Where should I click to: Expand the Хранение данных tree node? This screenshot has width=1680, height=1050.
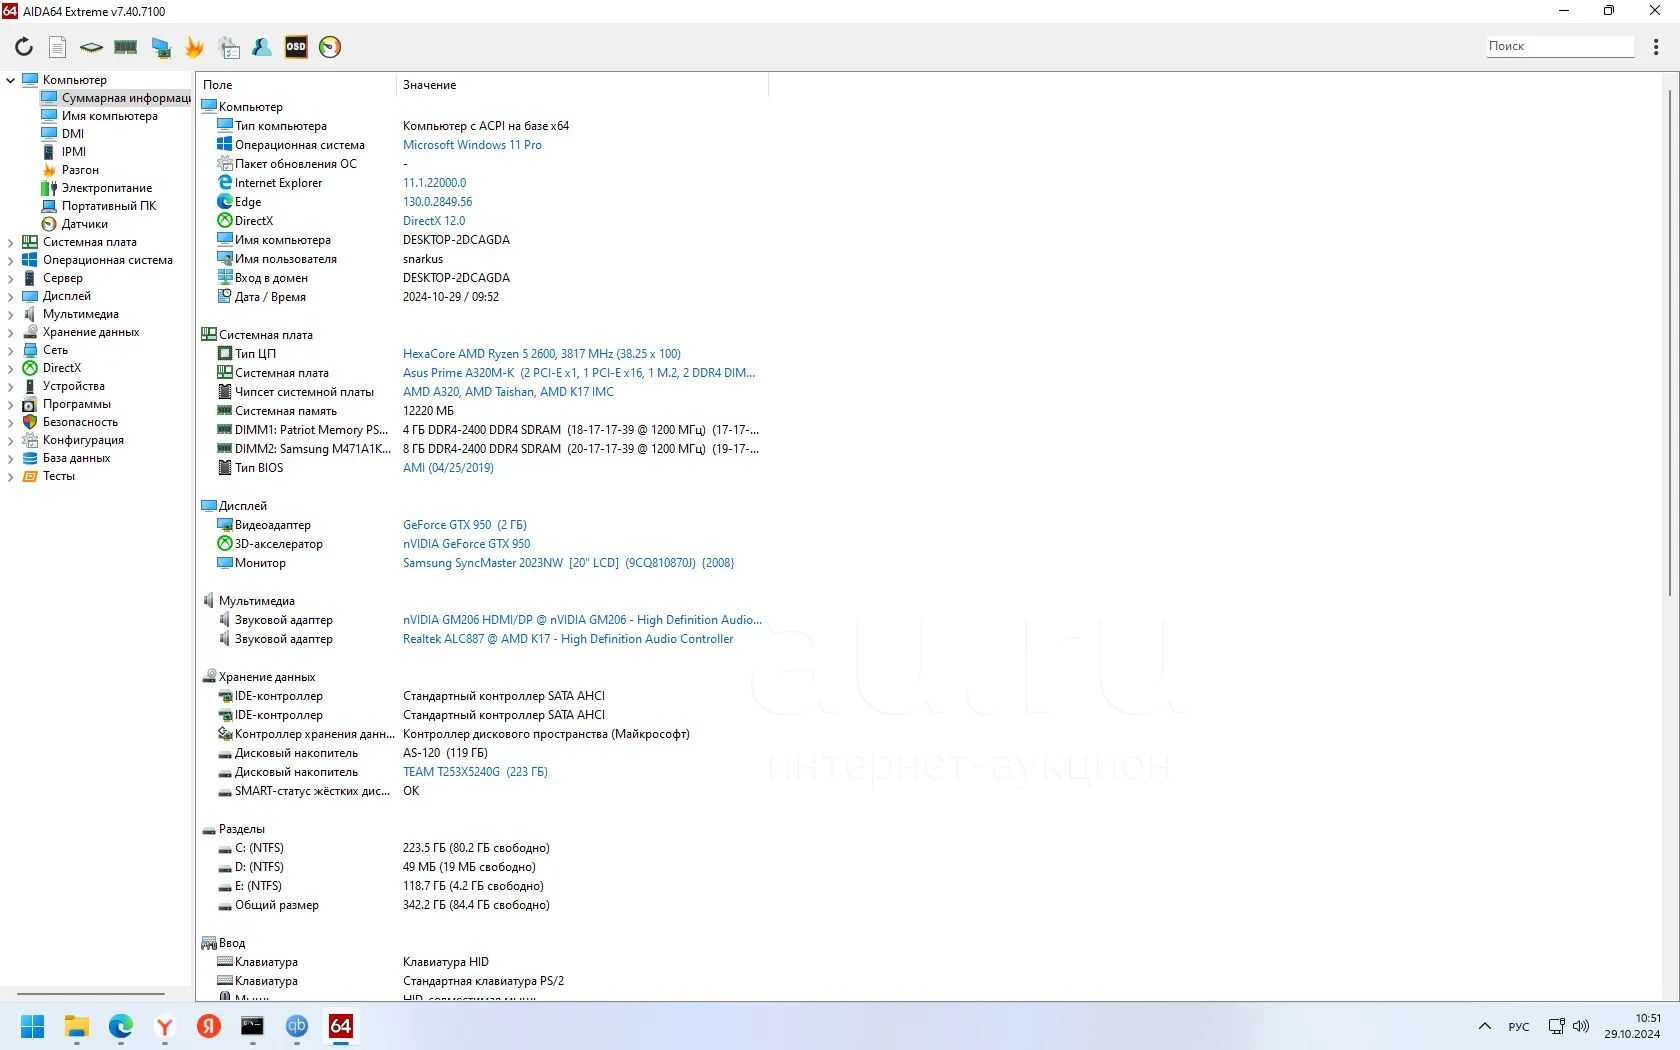tap(11, 332)
